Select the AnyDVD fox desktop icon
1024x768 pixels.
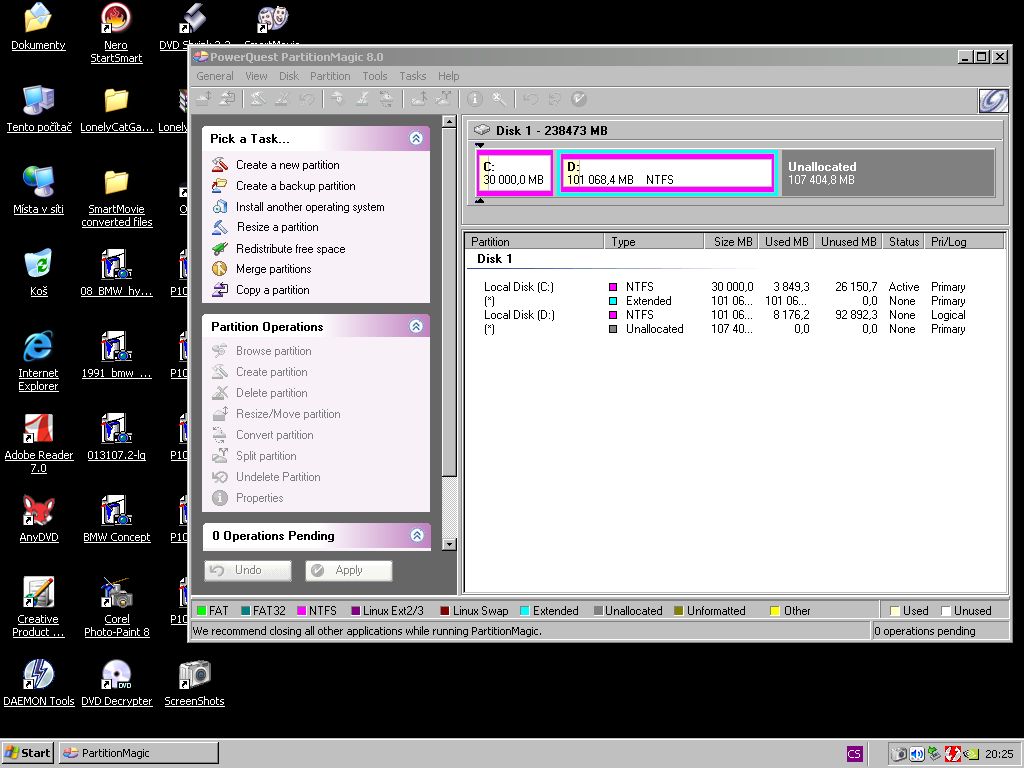coord(39,519)
